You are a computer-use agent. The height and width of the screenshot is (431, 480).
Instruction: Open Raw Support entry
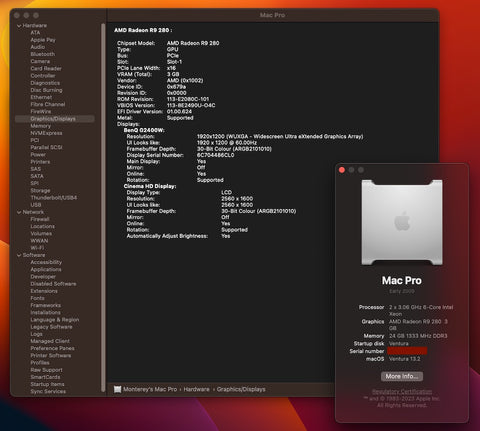tap(46, 370)
